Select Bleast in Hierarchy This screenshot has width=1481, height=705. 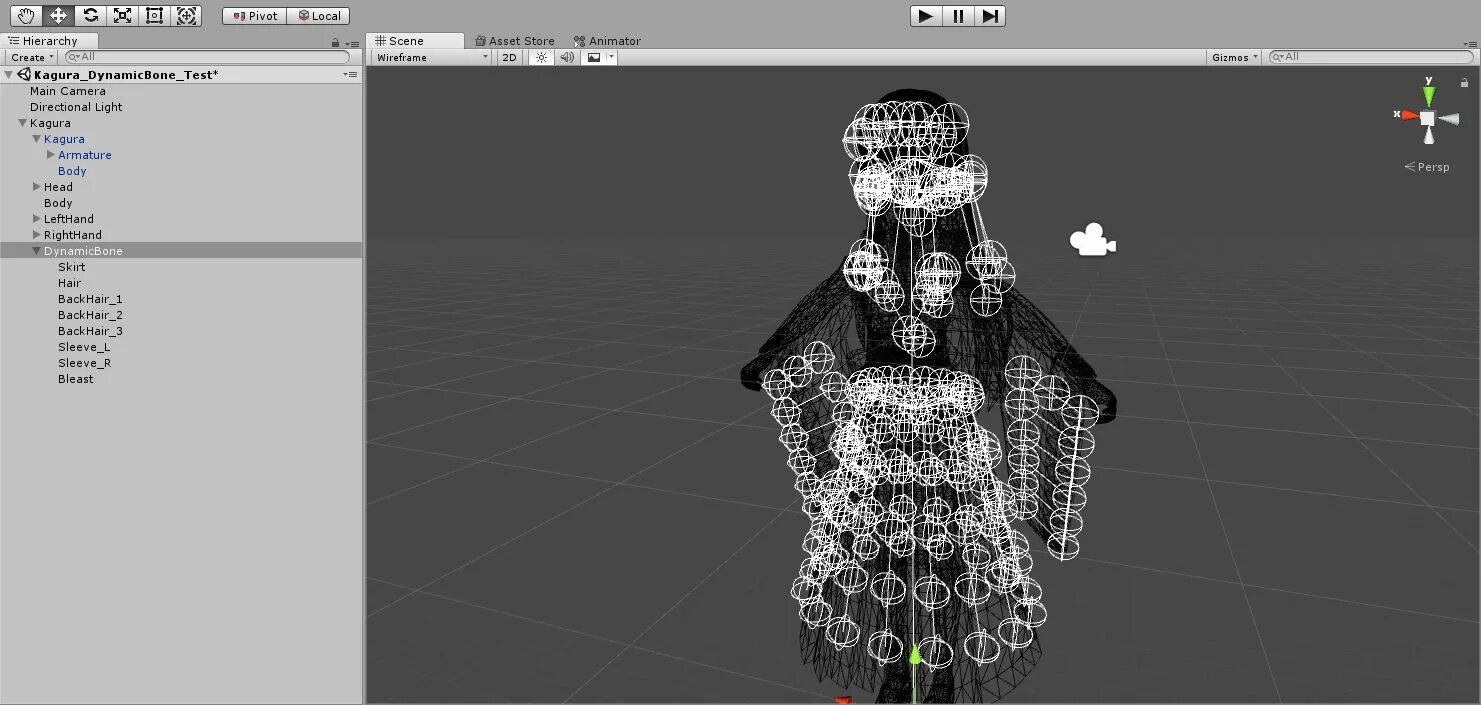click(75, 379)
